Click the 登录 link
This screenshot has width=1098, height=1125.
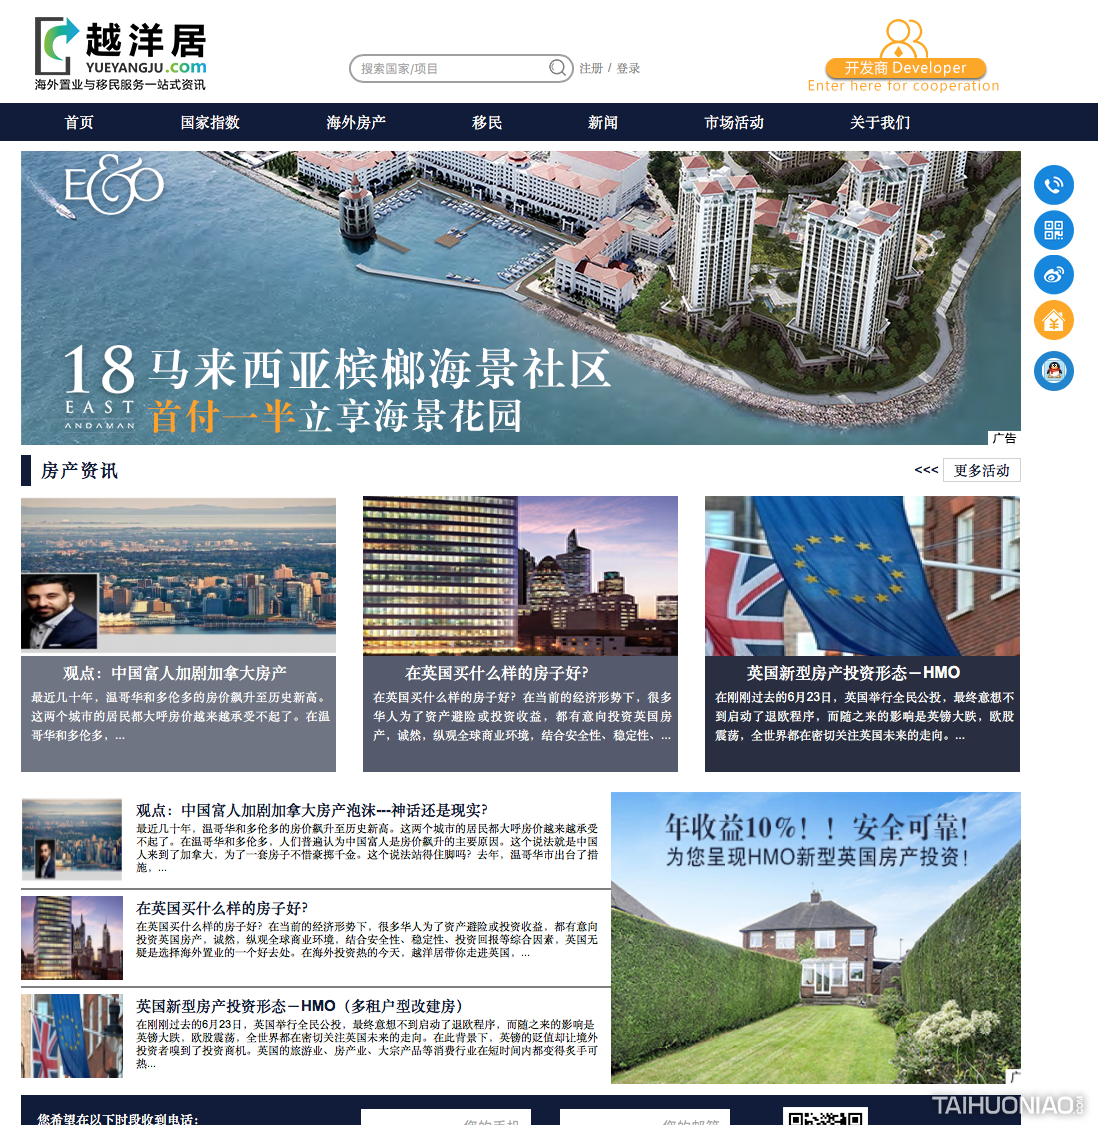[x=628, y=68]
